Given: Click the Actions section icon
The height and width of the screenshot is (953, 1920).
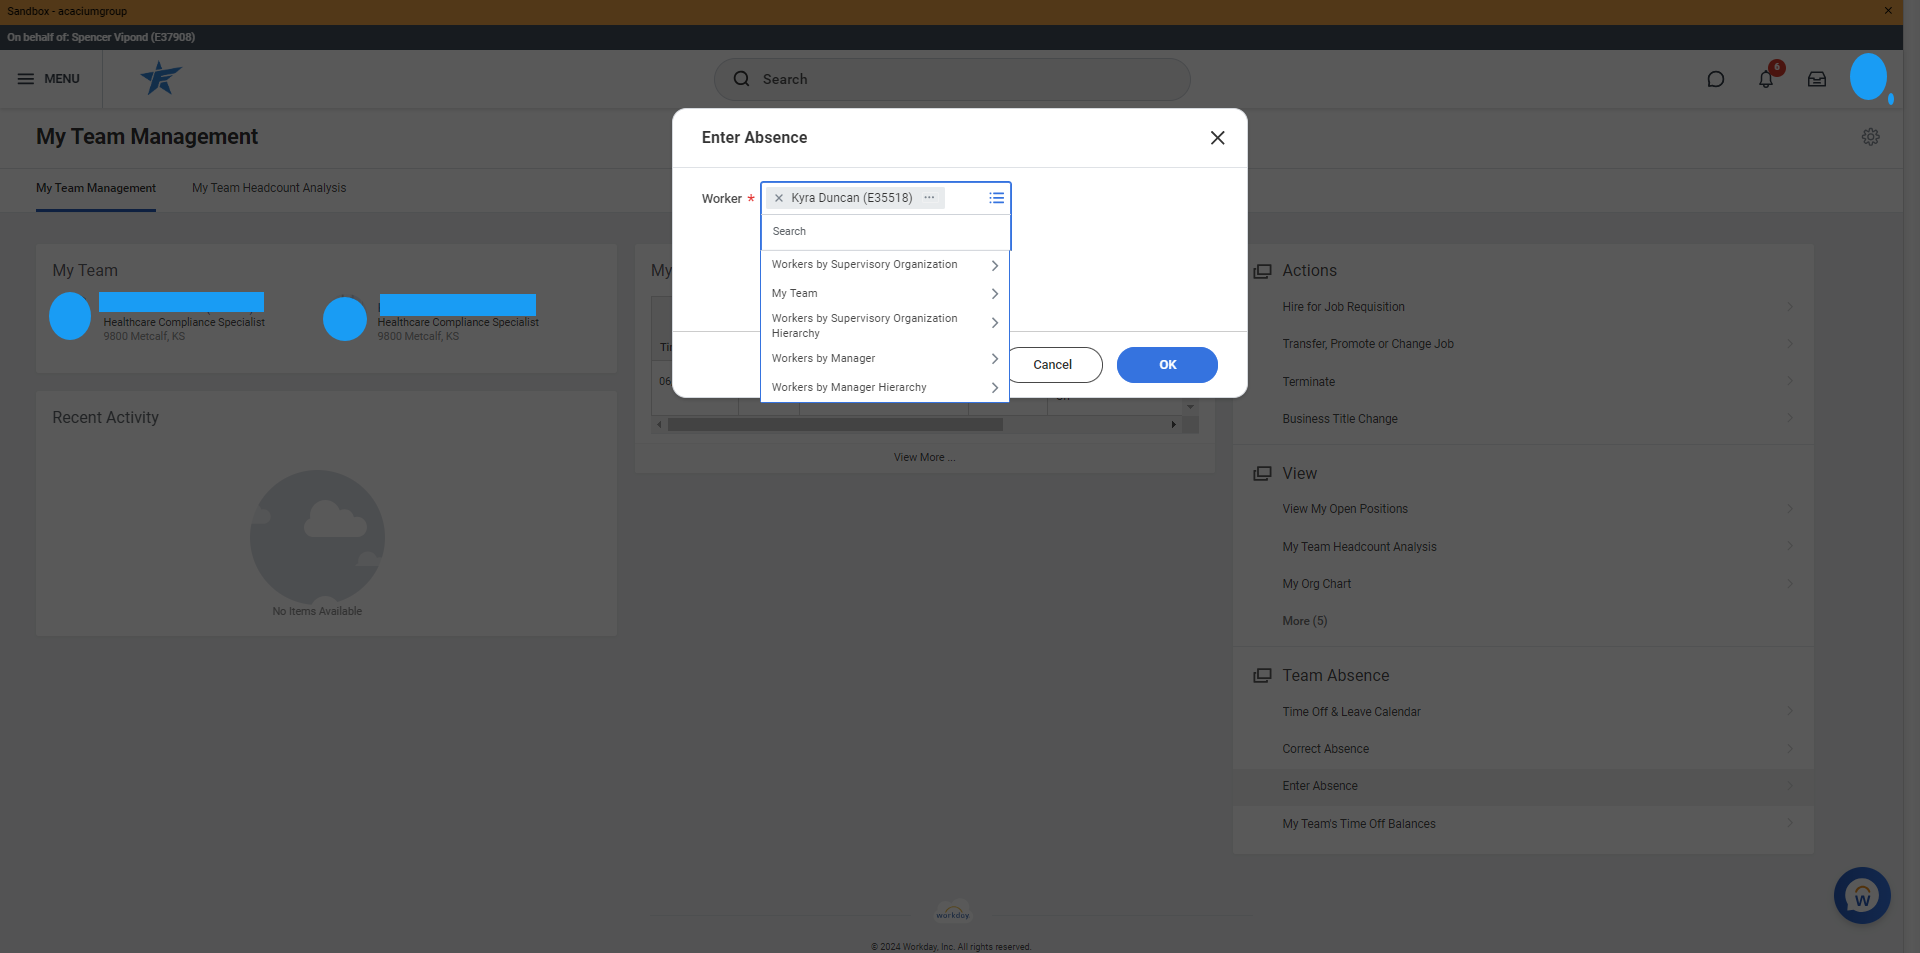Looking at the screenshot, I should tap(1262, 271).
